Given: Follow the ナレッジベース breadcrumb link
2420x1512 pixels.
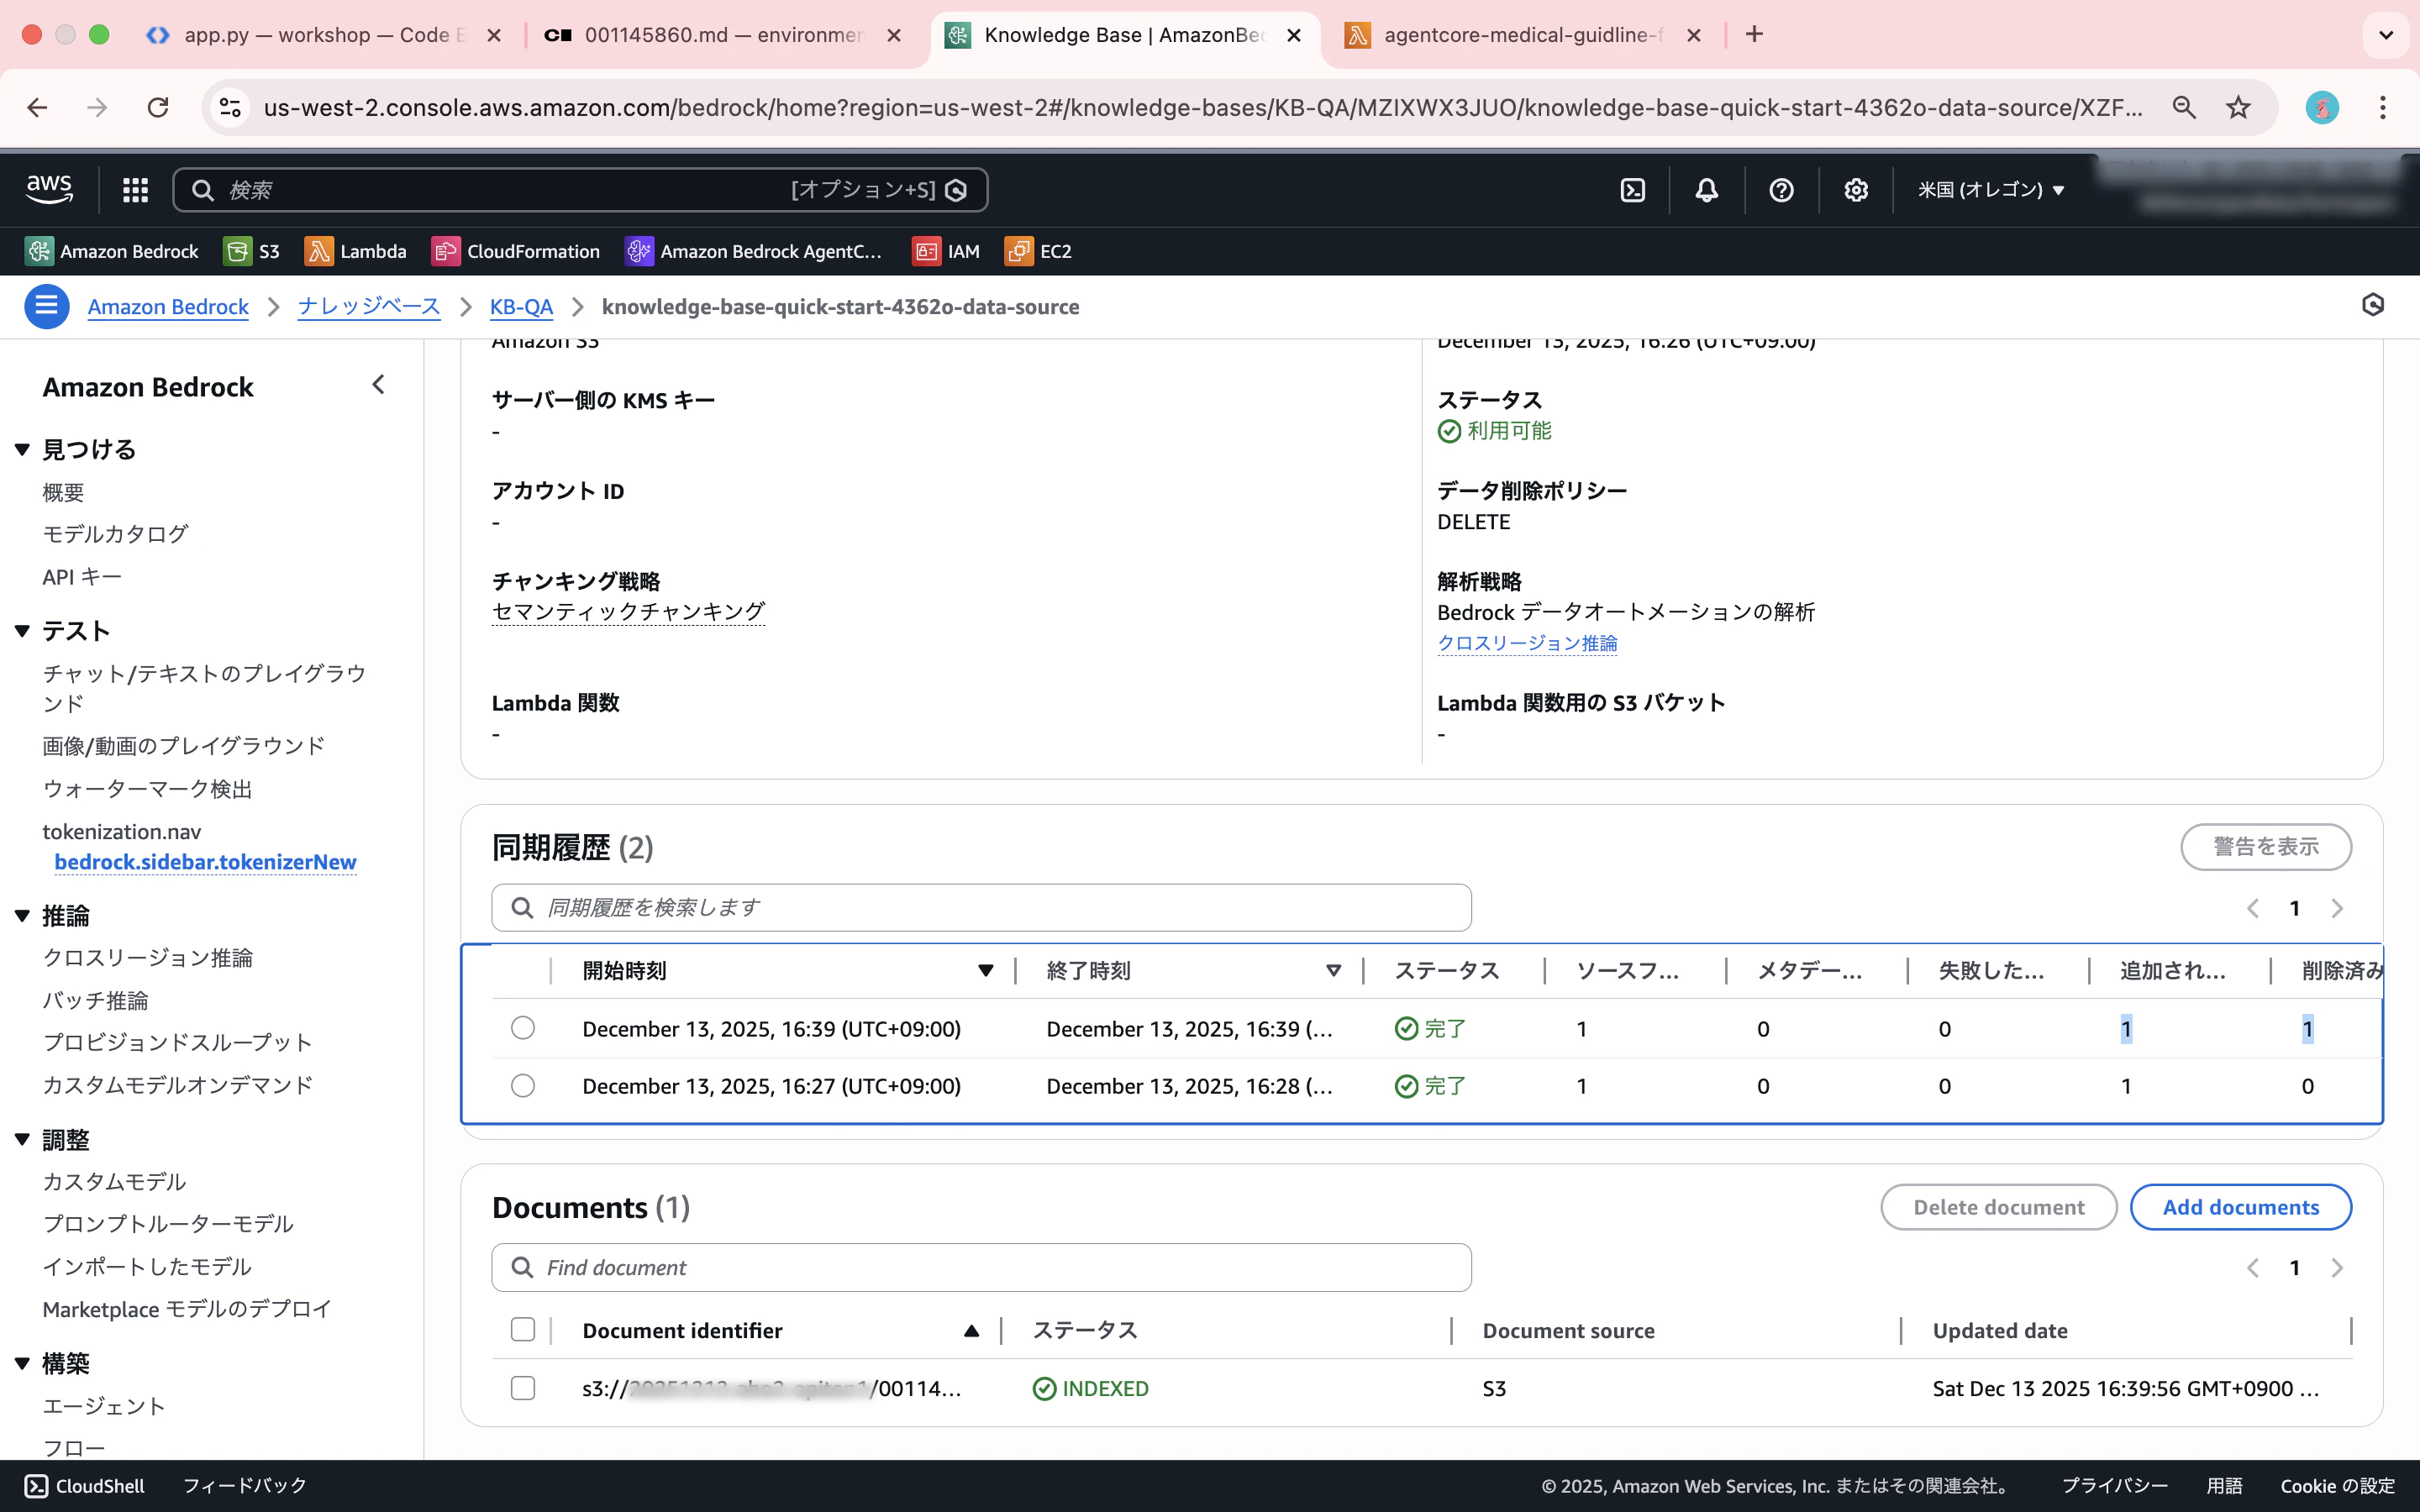Looking at the screenshot, I should click(x=369, y=307).
